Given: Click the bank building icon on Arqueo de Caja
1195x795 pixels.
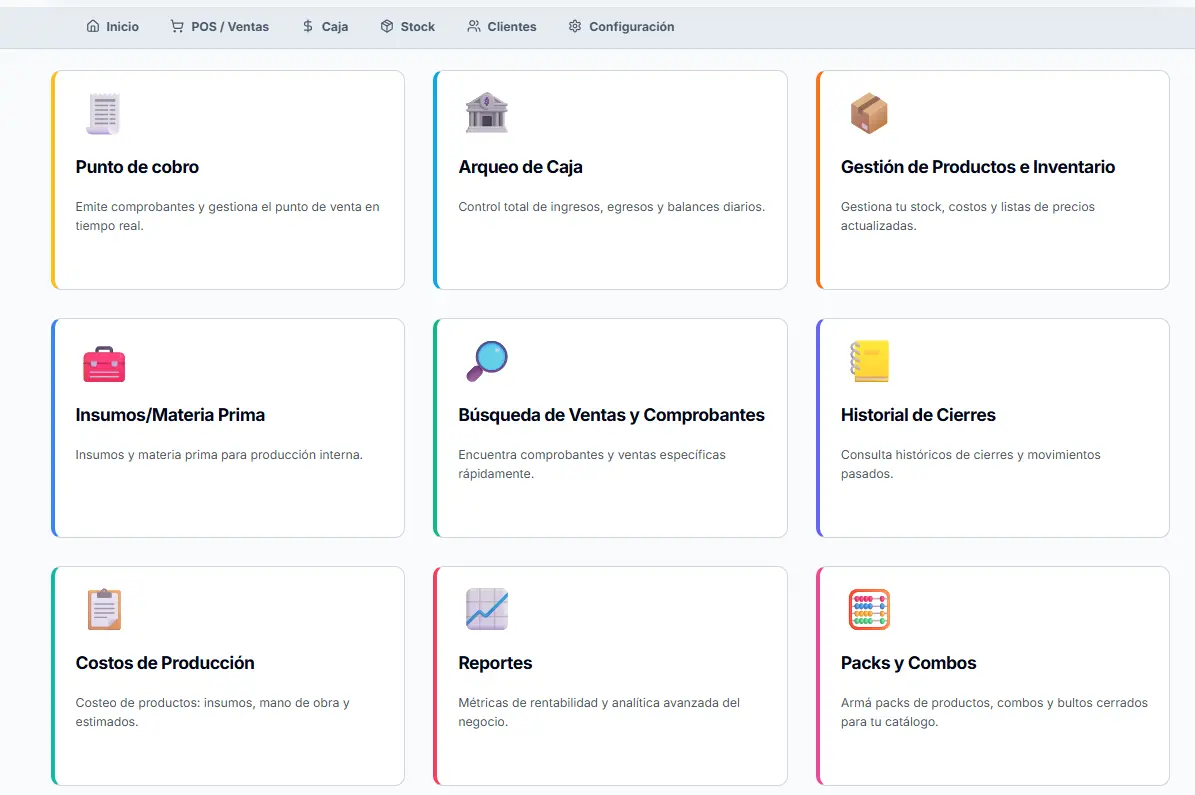Looking at the screenshot, I should 486,113.
